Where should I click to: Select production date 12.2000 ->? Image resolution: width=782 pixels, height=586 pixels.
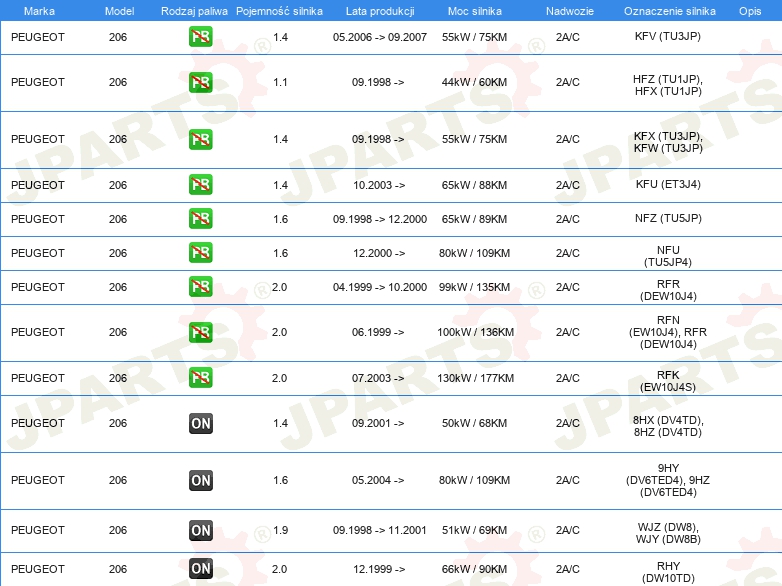pyautogui.click(x=379, y=253)
